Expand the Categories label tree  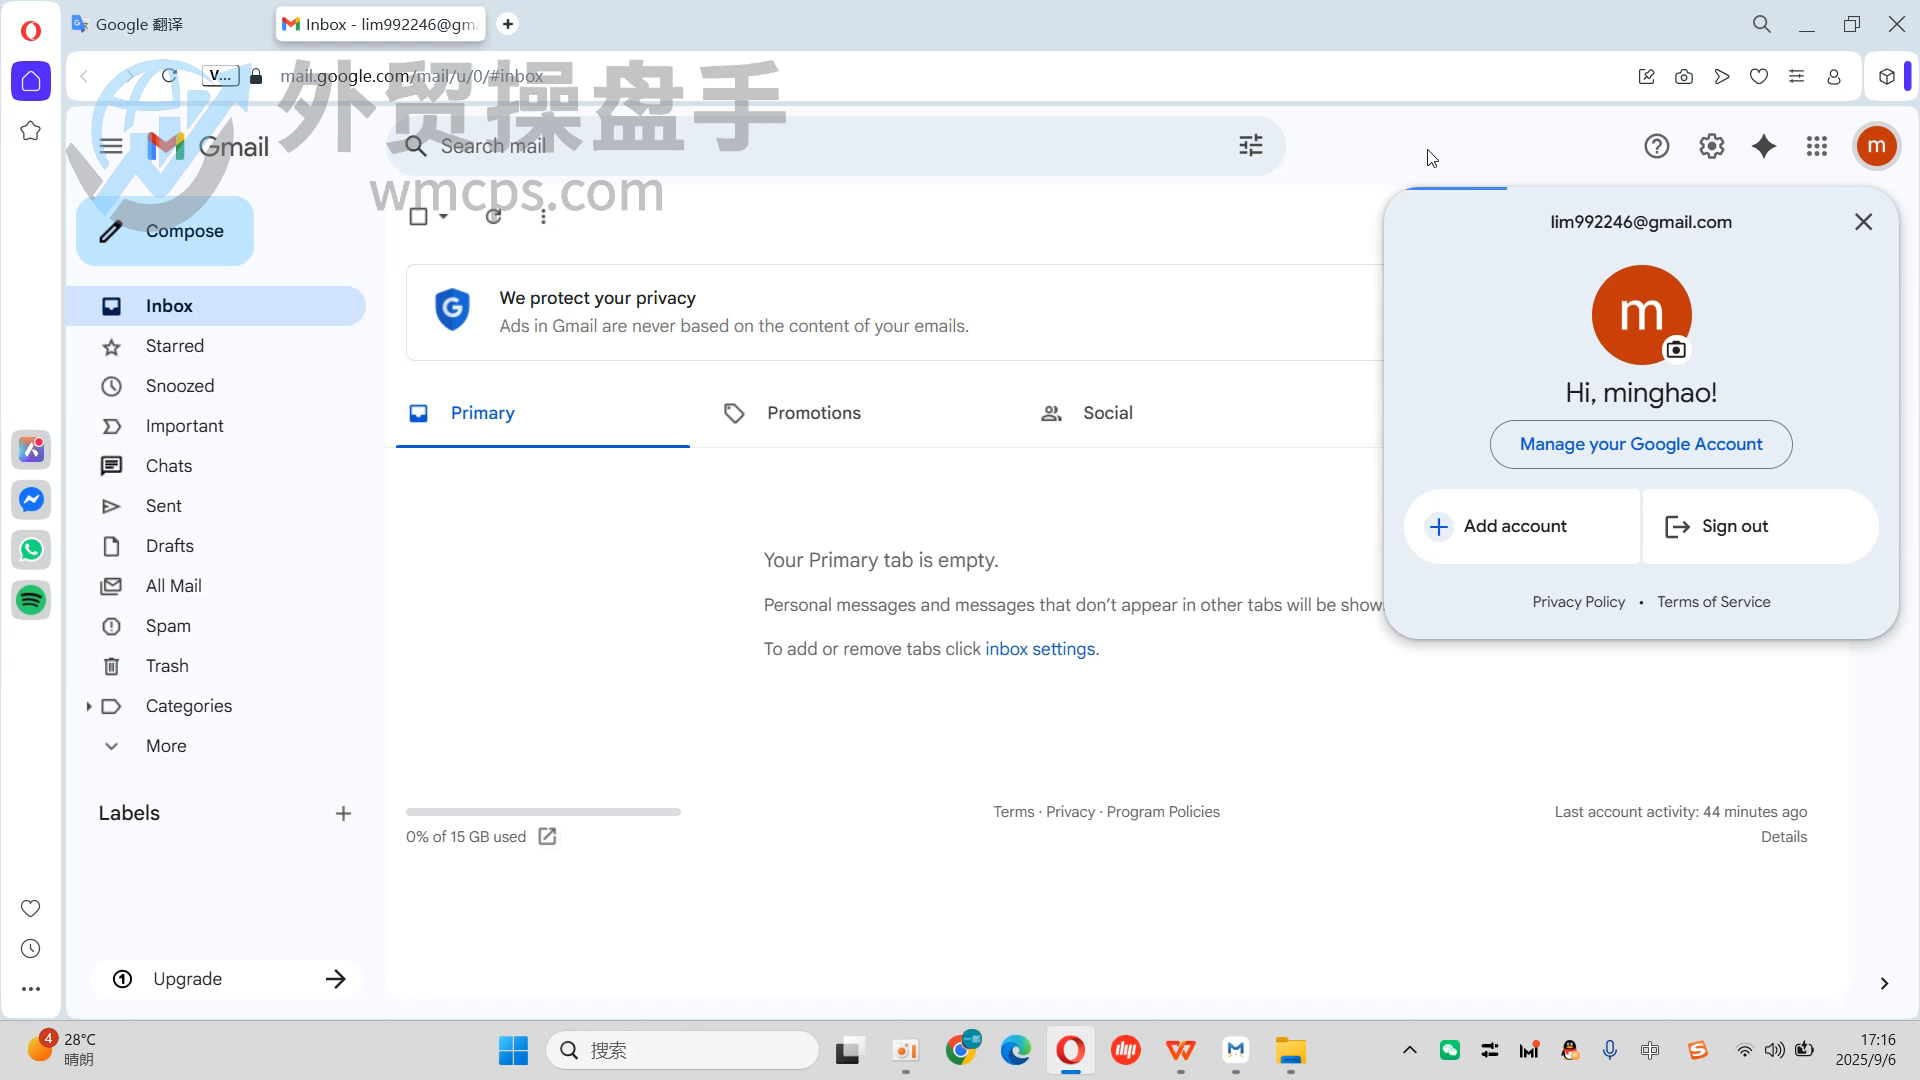click(x=89, y=706)
